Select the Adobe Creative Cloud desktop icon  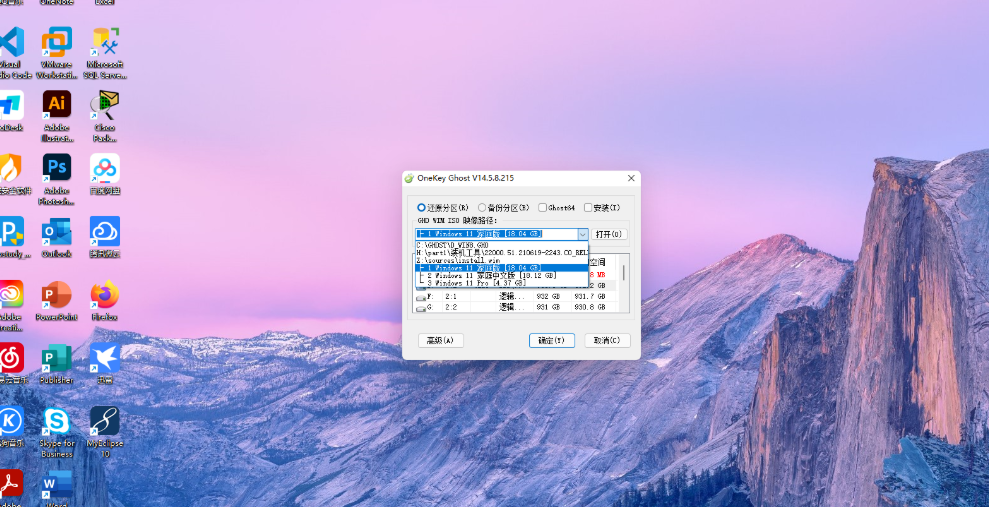click(11, 305)
